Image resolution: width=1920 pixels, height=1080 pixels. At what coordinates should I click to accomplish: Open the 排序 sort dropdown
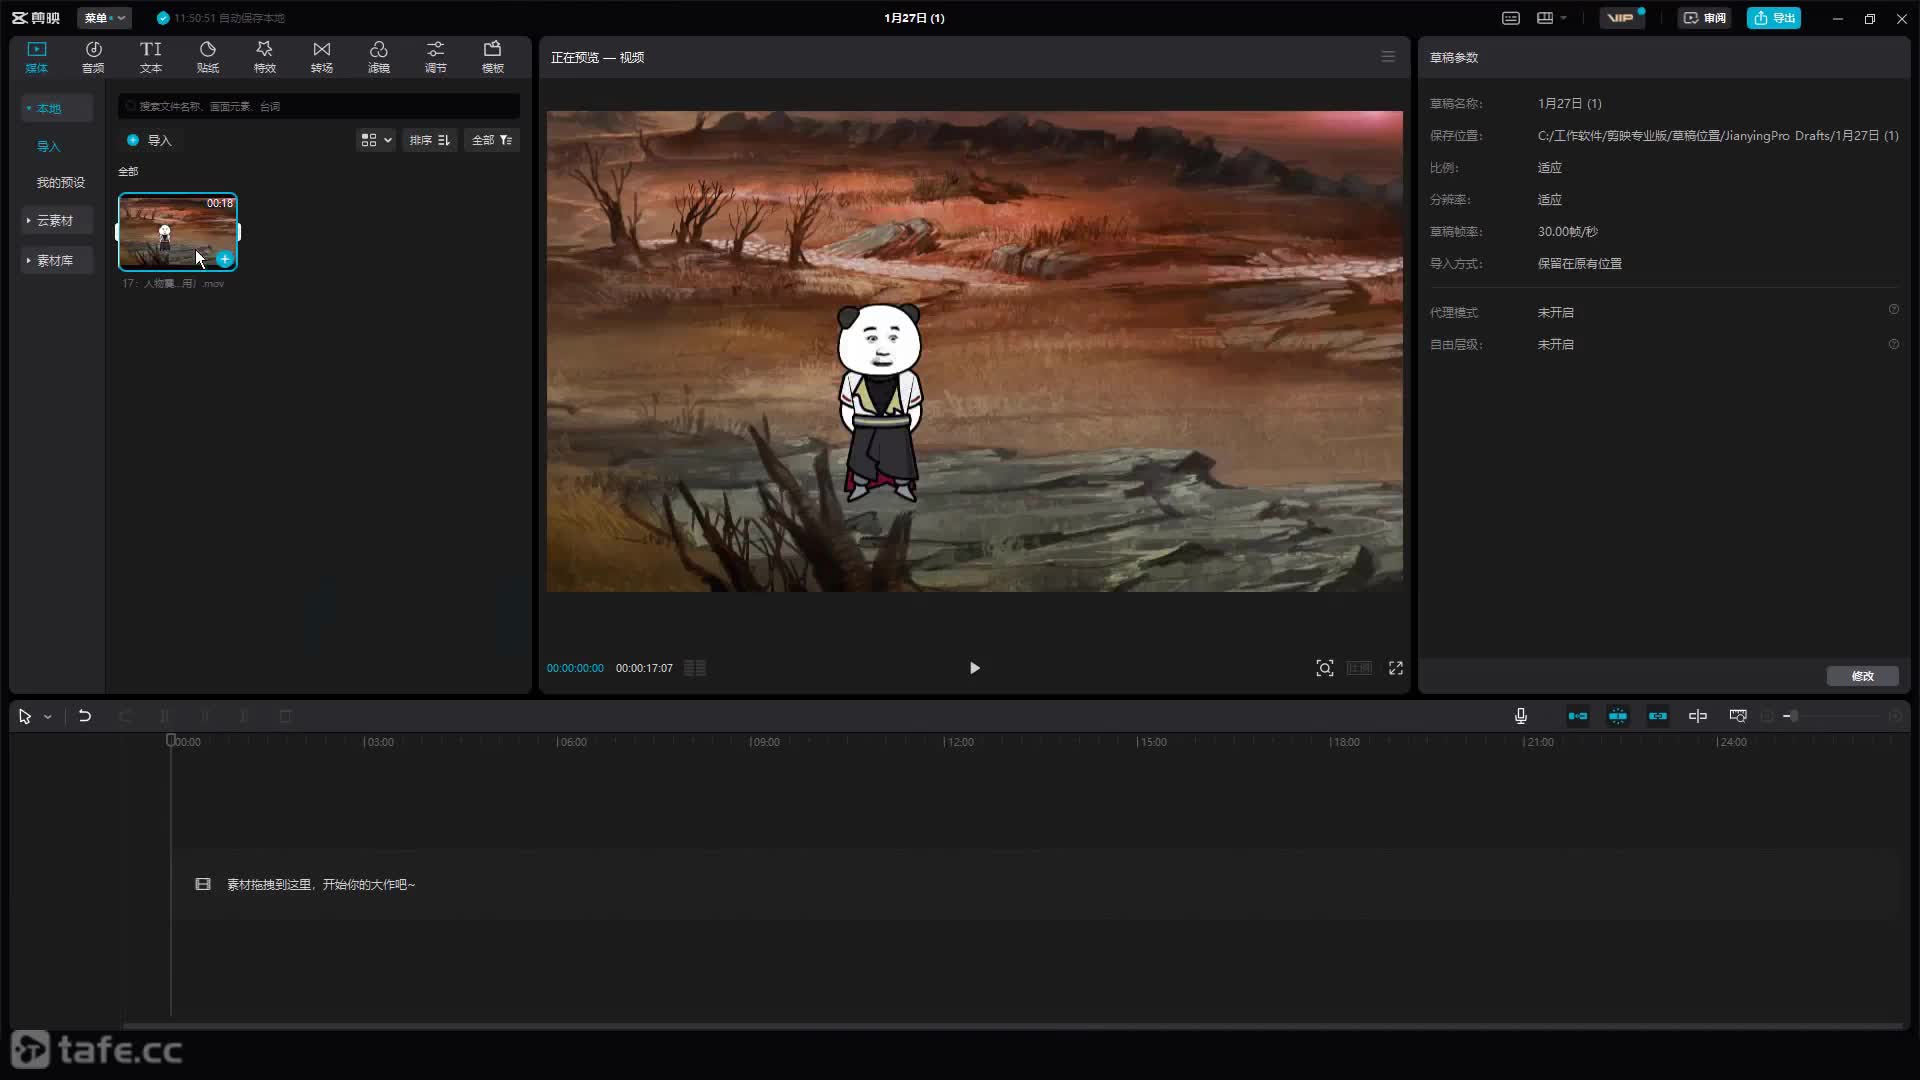(430, 140)
